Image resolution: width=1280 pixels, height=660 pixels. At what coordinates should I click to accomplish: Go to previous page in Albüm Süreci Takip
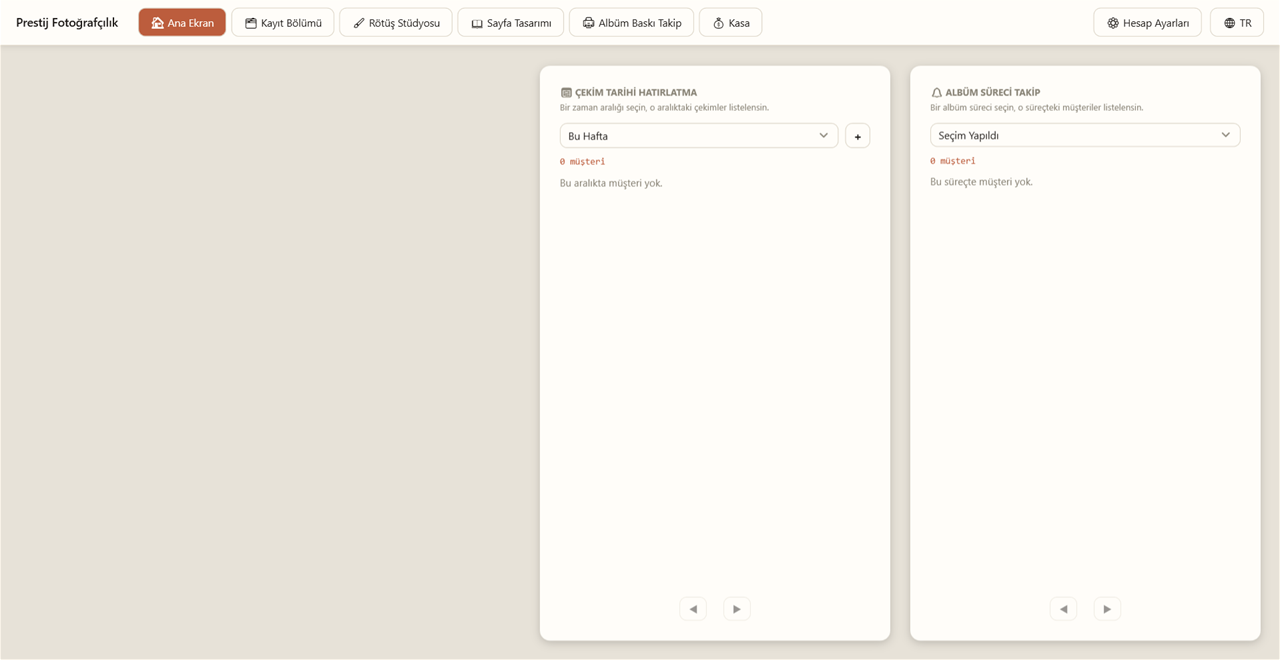[1063, 609]
